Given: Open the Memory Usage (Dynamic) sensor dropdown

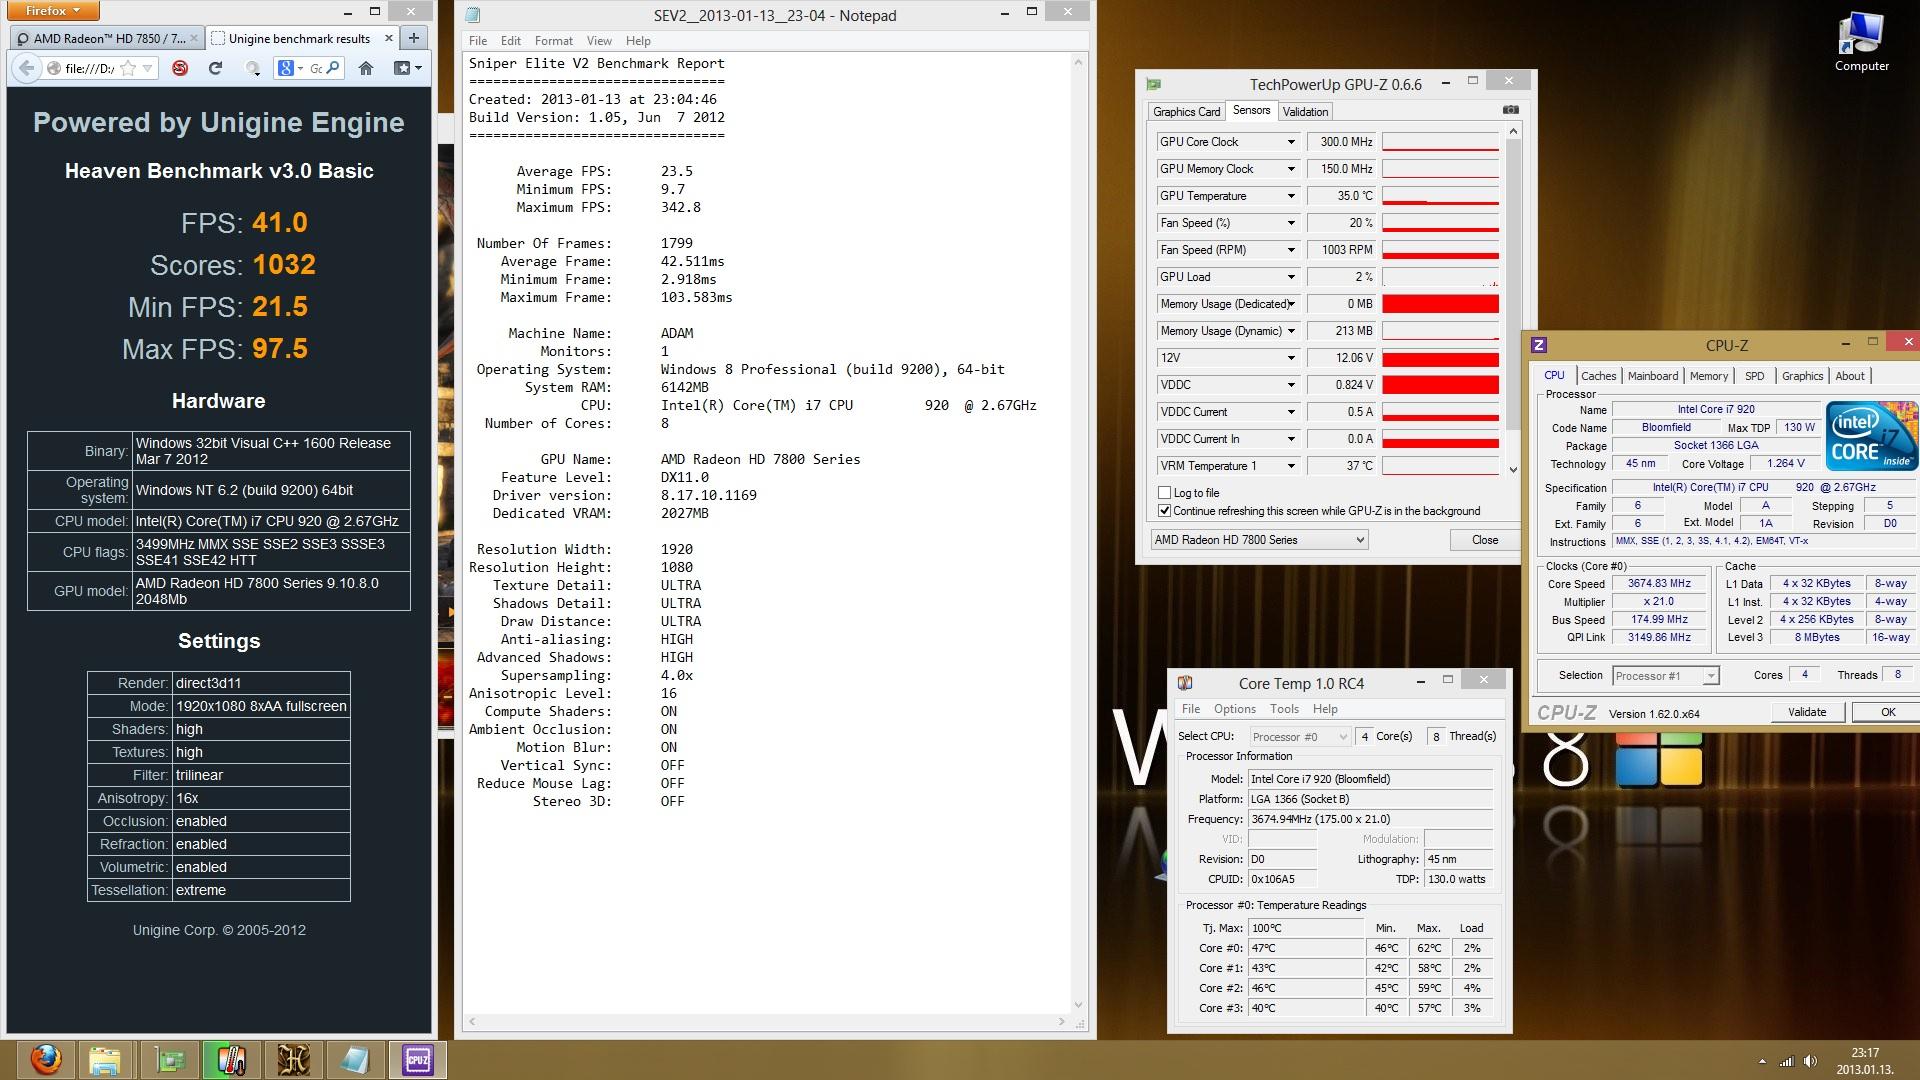Looking at the screenshot, I should (1291, 331).
